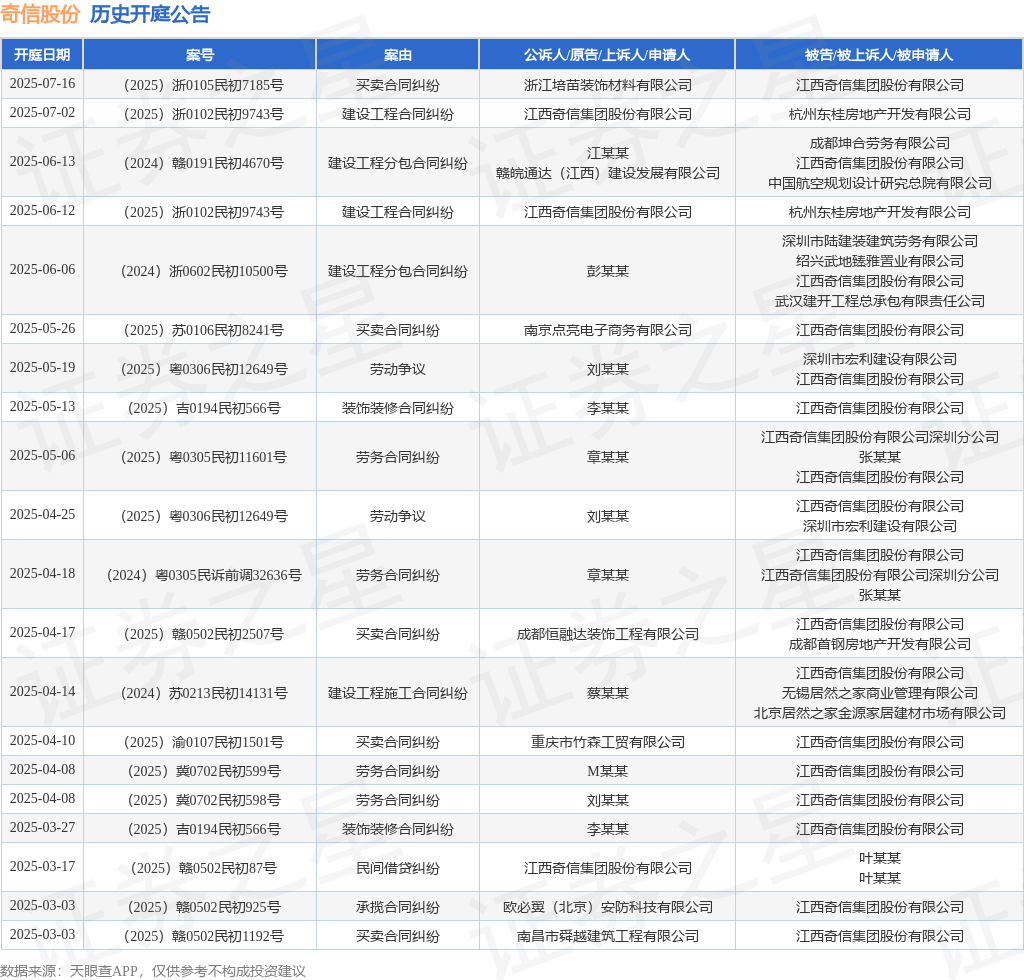1024x980 pixels.
Task: Select plaintiff name "江某某"
Action: (x=607, y=153)
